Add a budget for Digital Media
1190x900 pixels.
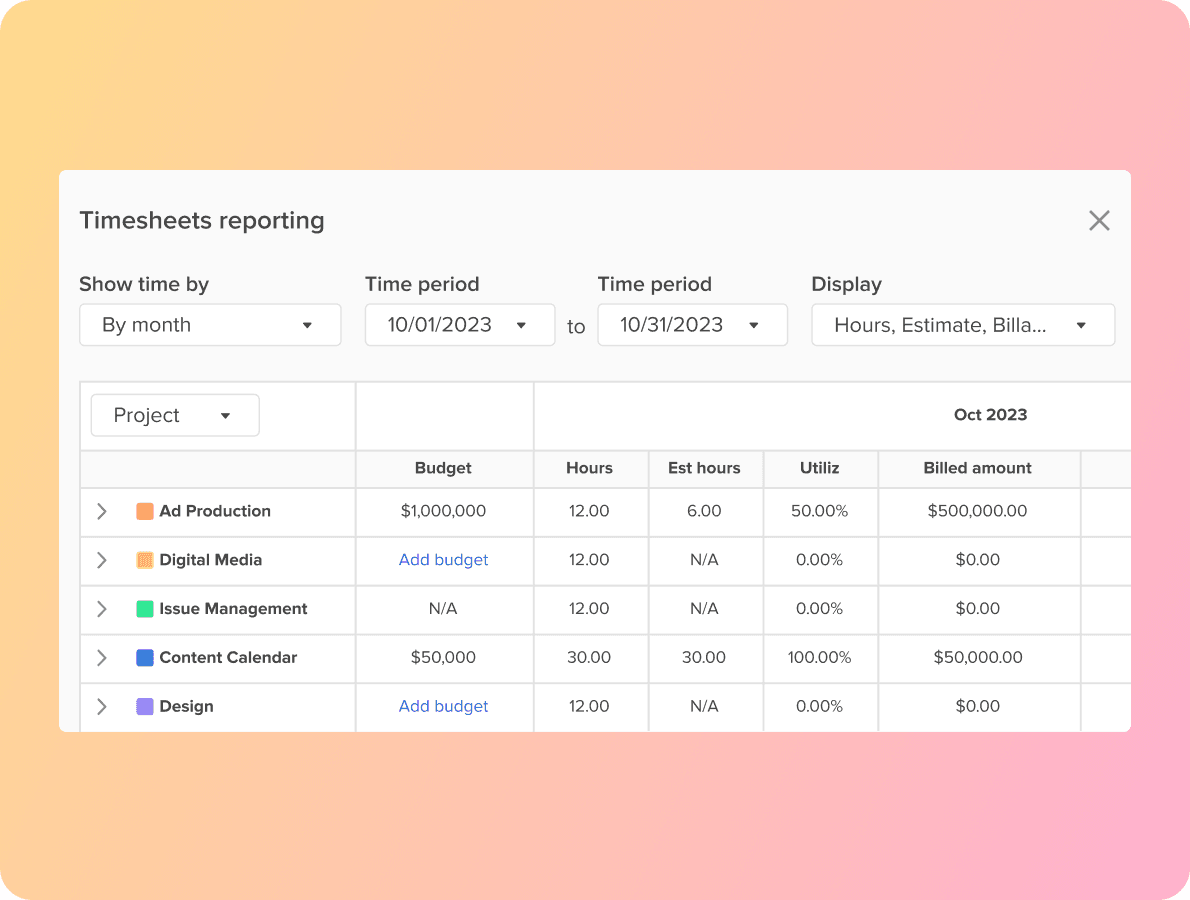[443, 560]
